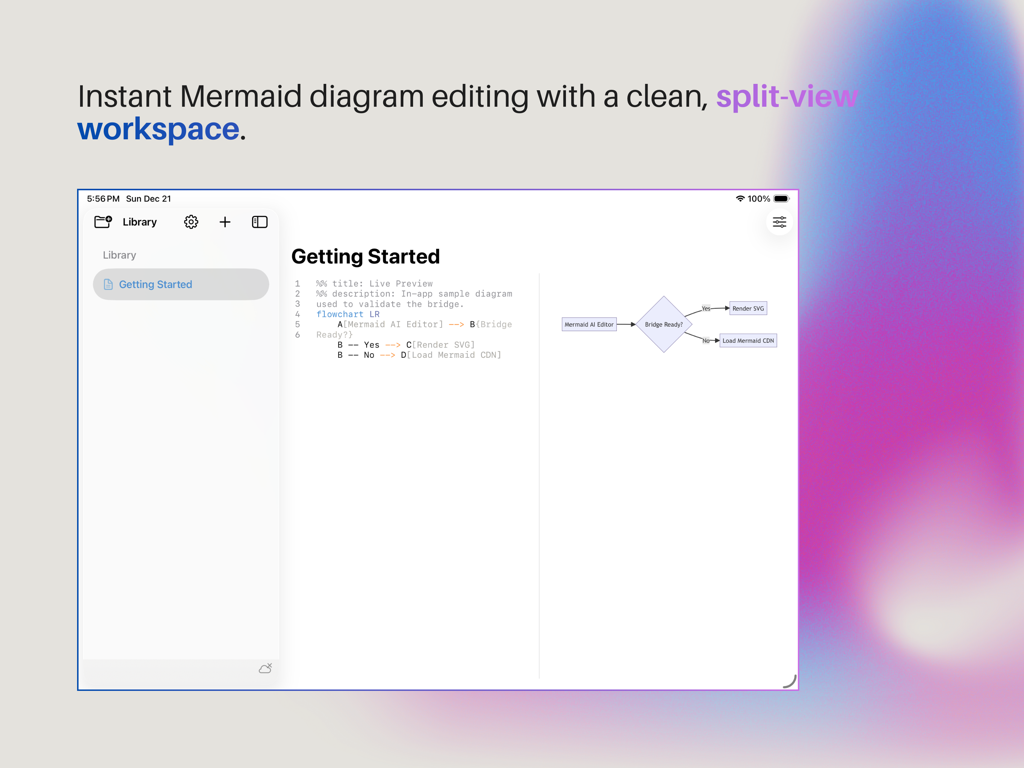Open the render settings sliders icon top right
The width and height of the screenshot is (1024, 768).
point(779,221)
